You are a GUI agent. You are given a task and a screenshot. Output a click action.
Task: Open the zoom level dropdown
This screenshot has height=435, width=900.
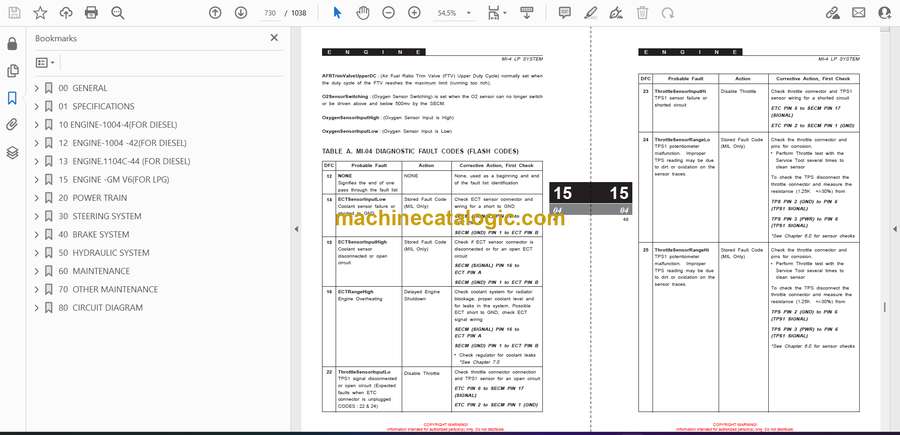[469, 13]
